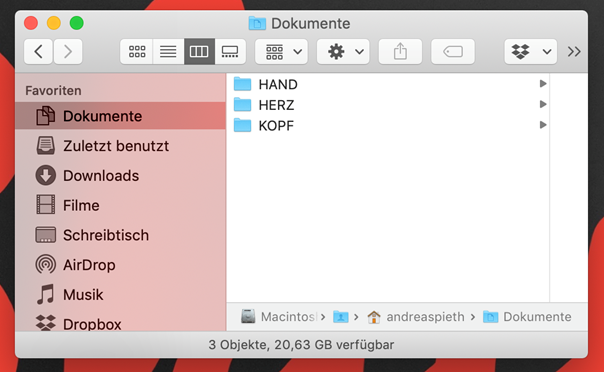The height and width of the screenshot is (372, 604).
Task: Click the Musik note icon
Action: (45, 294)
